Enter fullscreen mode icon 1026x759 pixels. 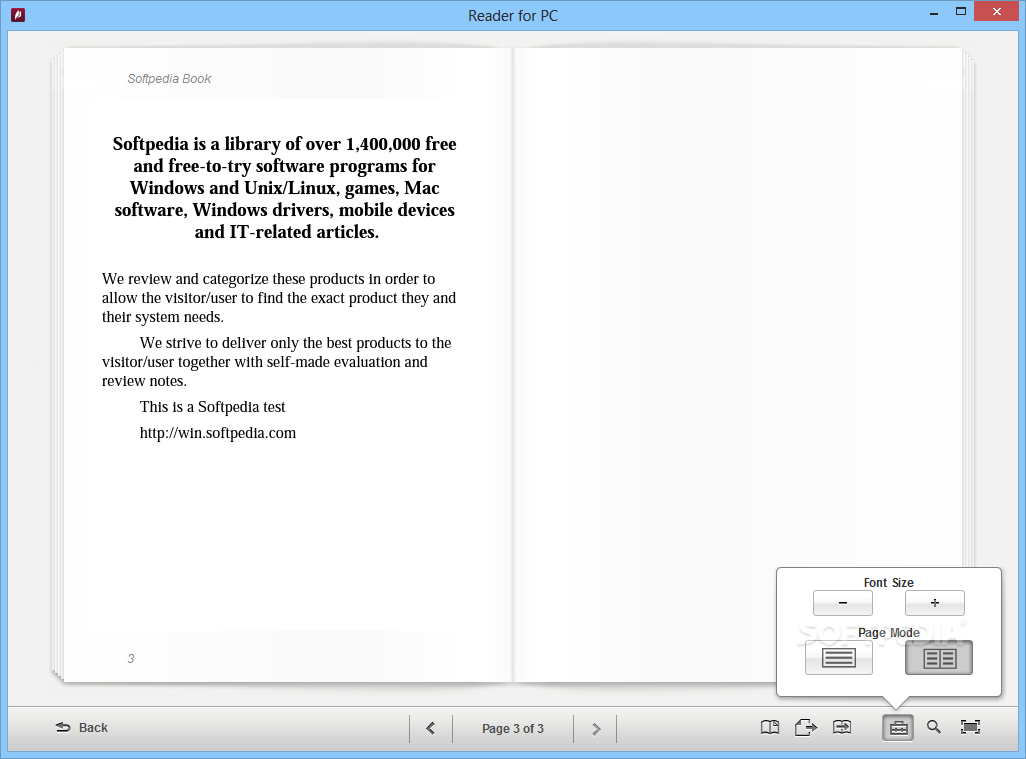click(x=970, y=727)
